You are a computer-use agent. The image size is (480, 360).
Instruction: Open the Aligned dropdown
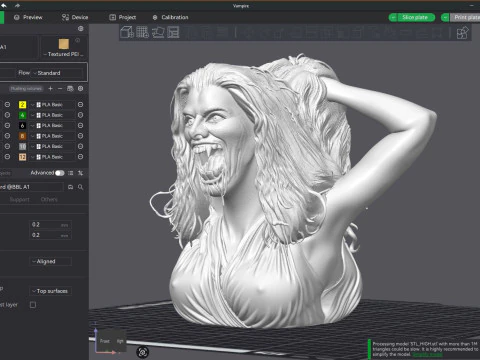tap(50, 261)
